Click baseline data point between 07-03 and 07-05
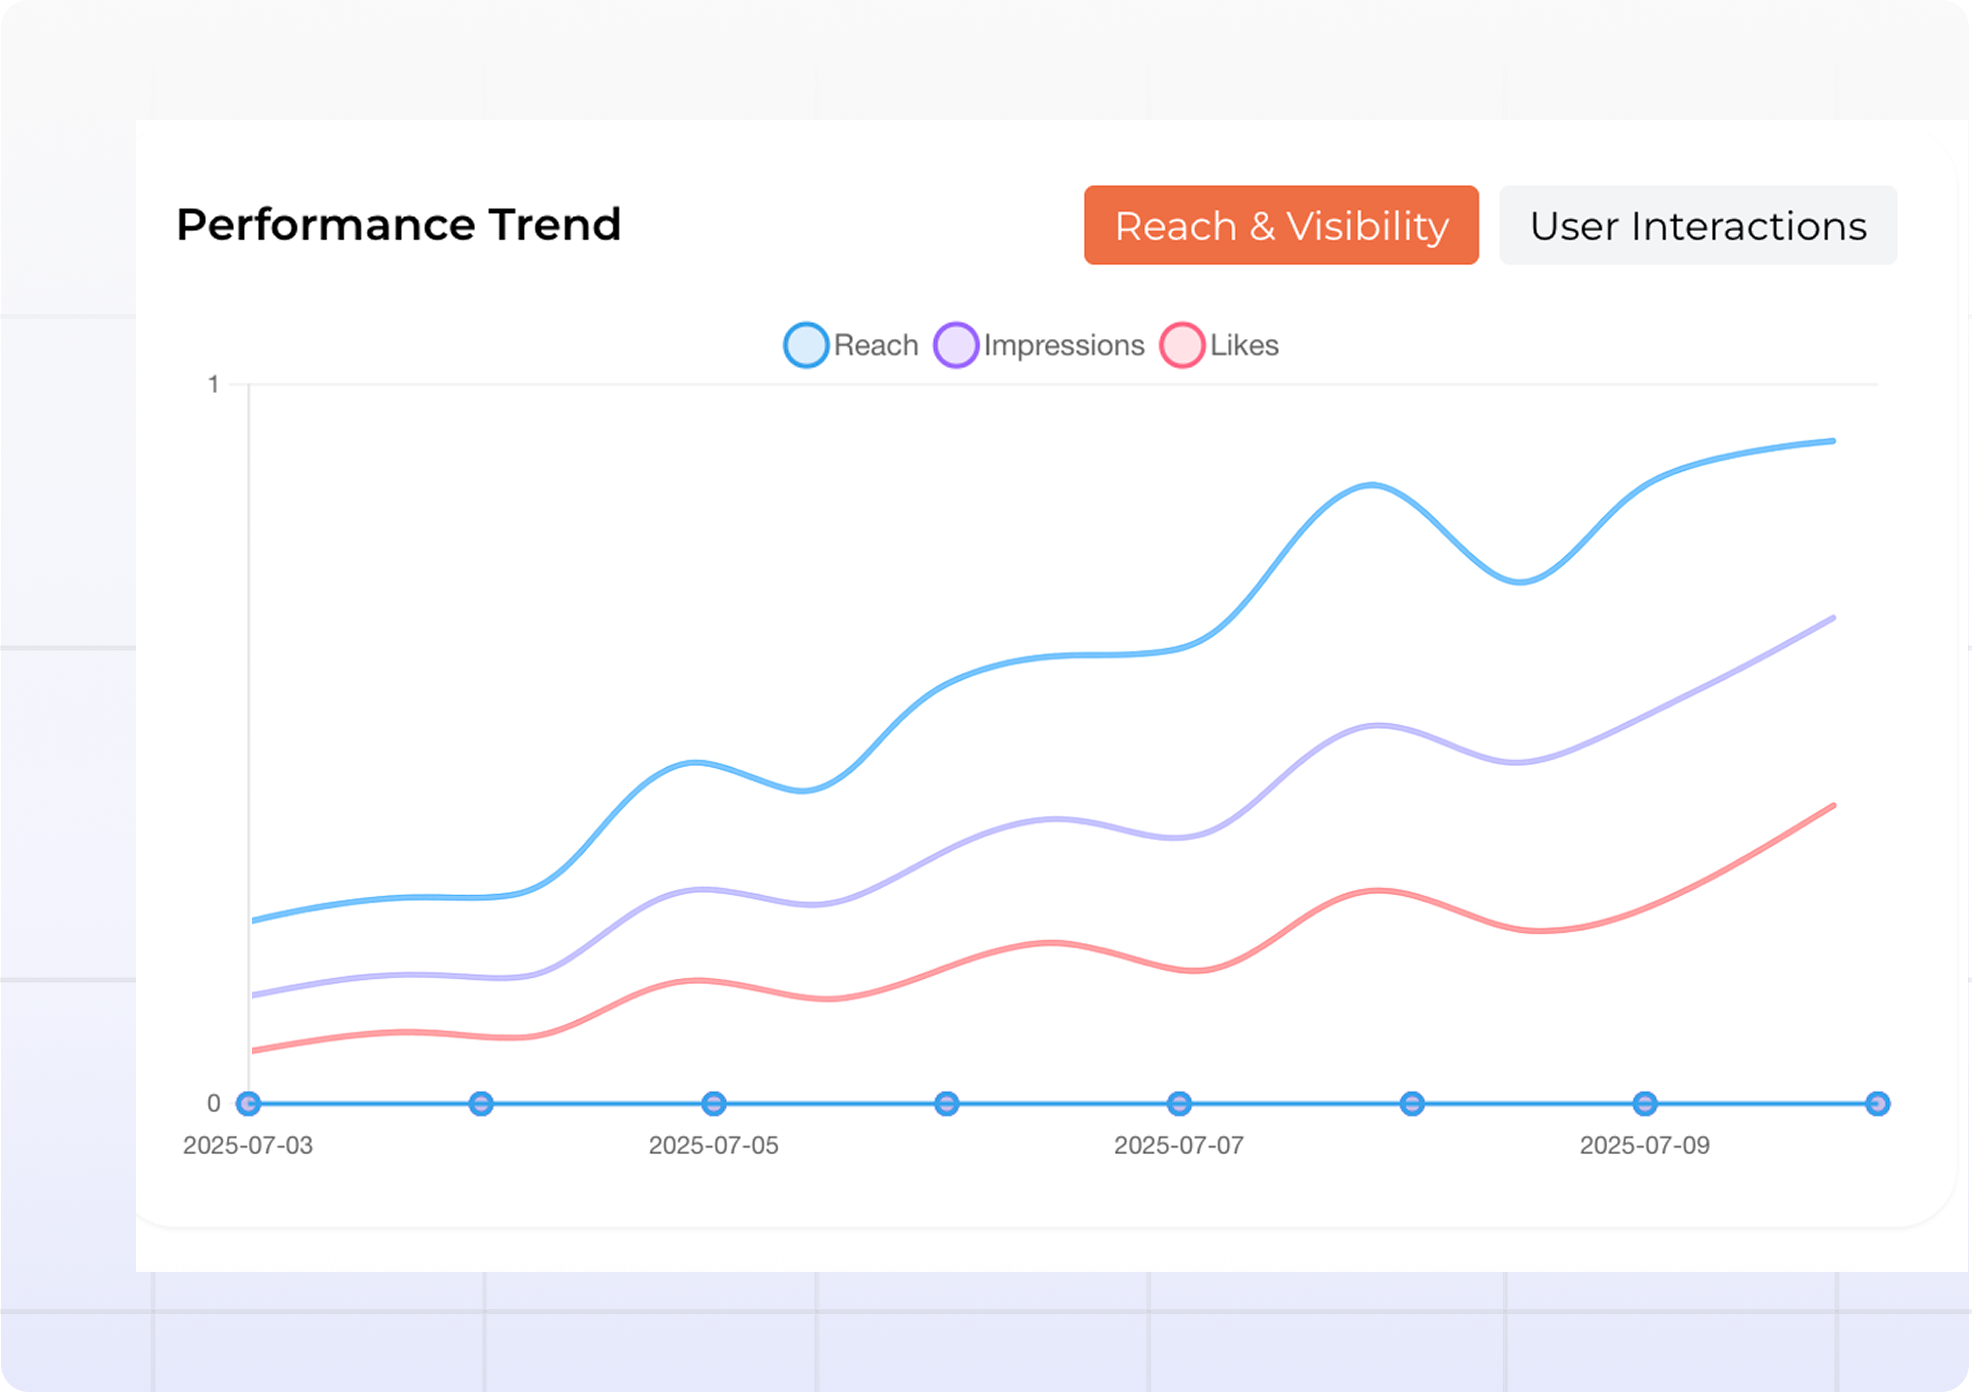This screenshot has height=1392, width=1972. [x=481, y=1104]
